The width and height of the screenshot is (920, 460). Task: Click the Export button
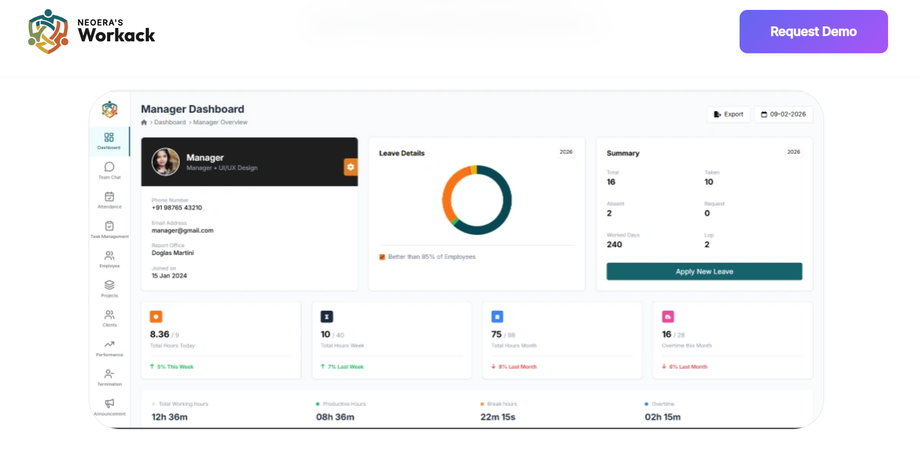(729, 114)
